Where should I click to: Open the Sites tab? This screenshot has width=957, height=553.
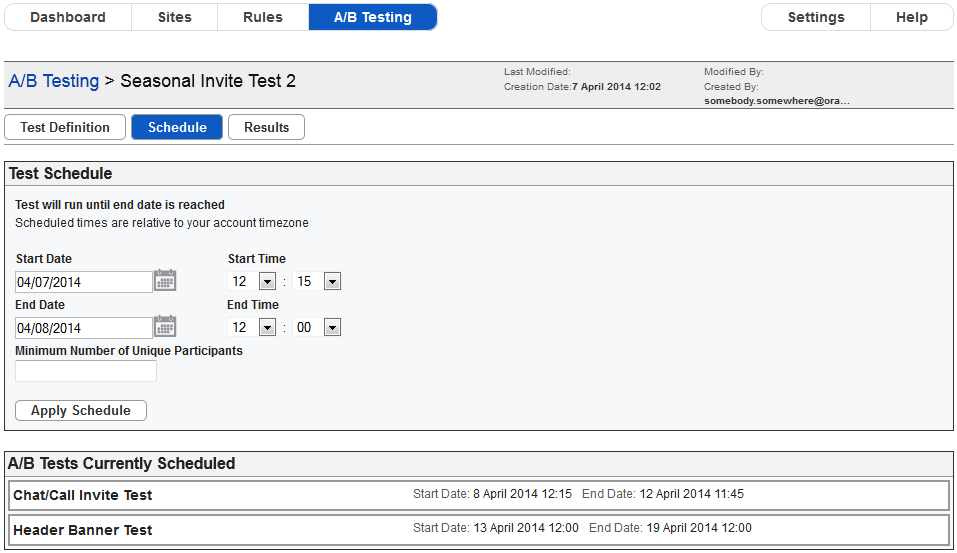(x=175, y=17)
